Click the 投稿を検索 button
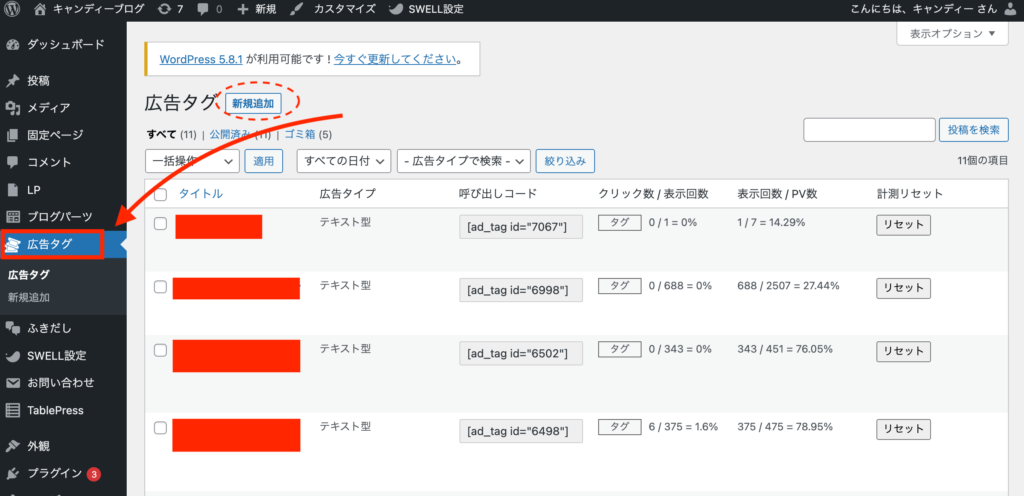The image size is (1024, 496). 974,130
